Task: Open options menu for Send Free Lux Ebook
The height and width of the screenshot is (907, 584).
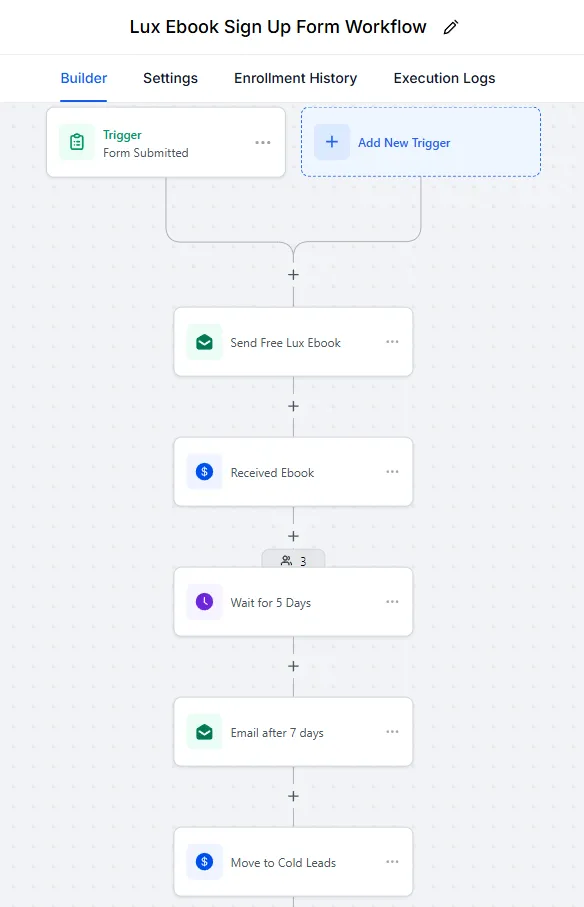Action: point(393,342)
